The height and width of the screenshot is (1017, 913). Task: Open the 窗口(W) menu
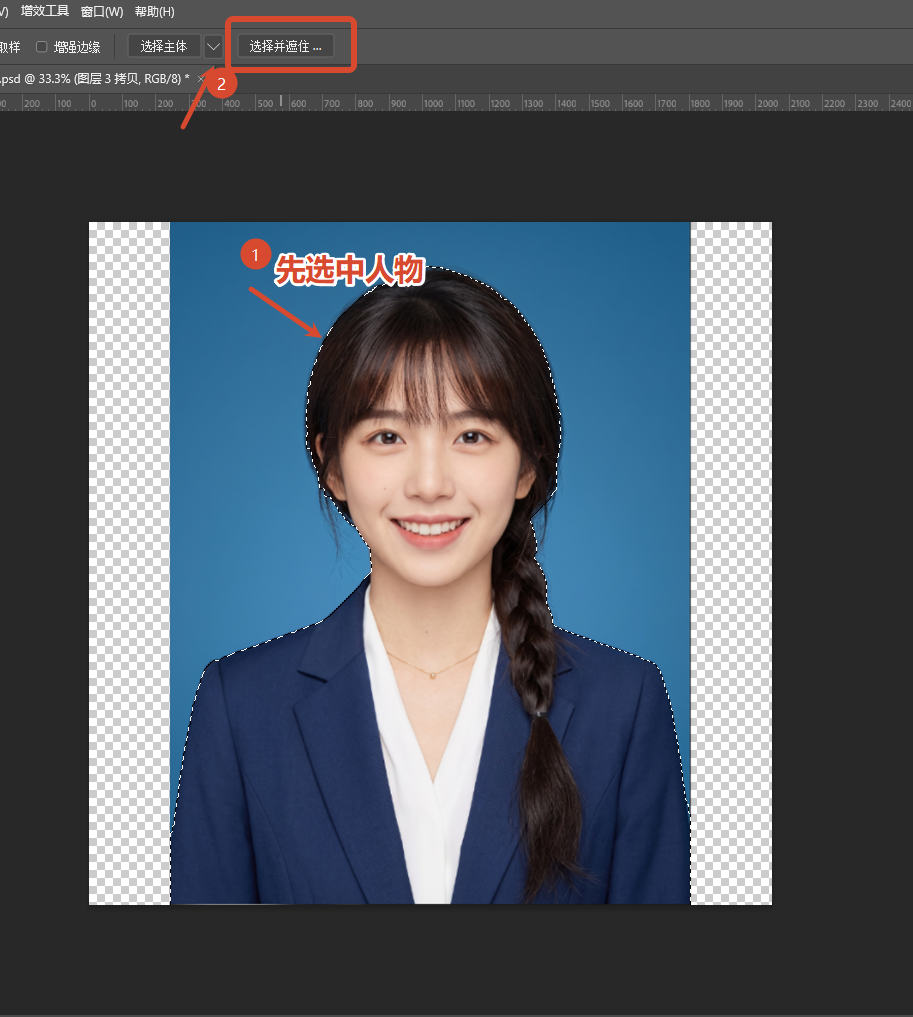pyautogui.click(x=102, y=12)
